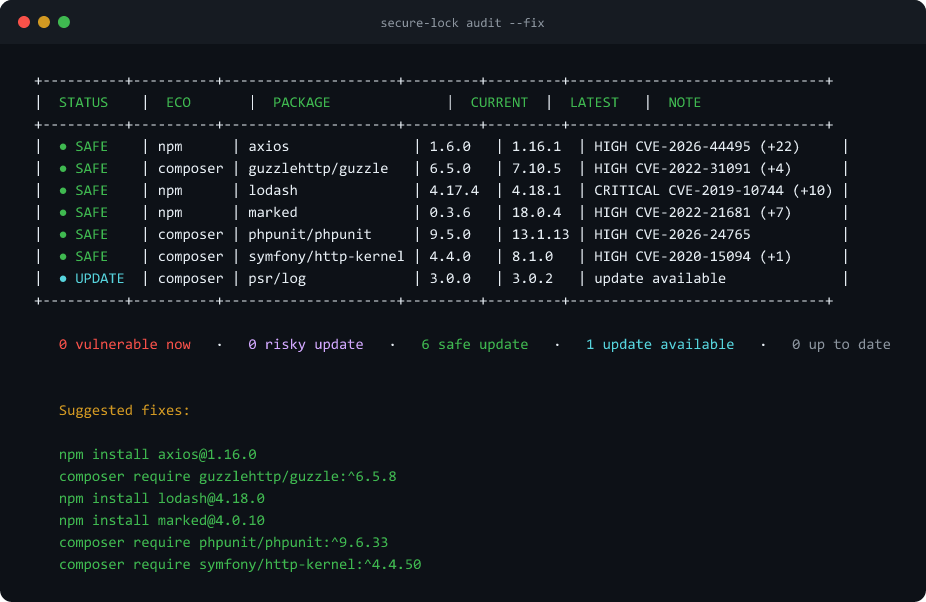Click the marked package name
Screen dimensions: 926x602
pyautogui.click(x=273, y=212)
